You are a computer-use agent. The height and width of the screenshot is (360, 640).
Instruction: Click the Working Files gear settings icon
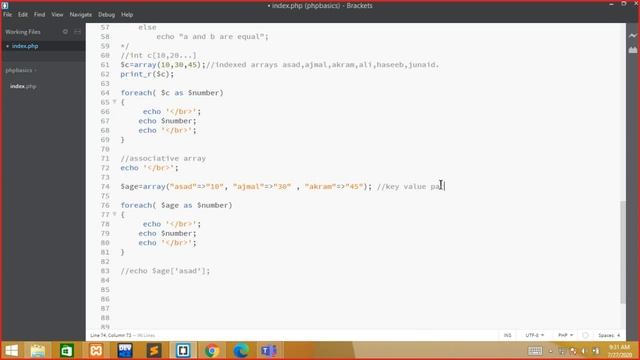(65, 31)
